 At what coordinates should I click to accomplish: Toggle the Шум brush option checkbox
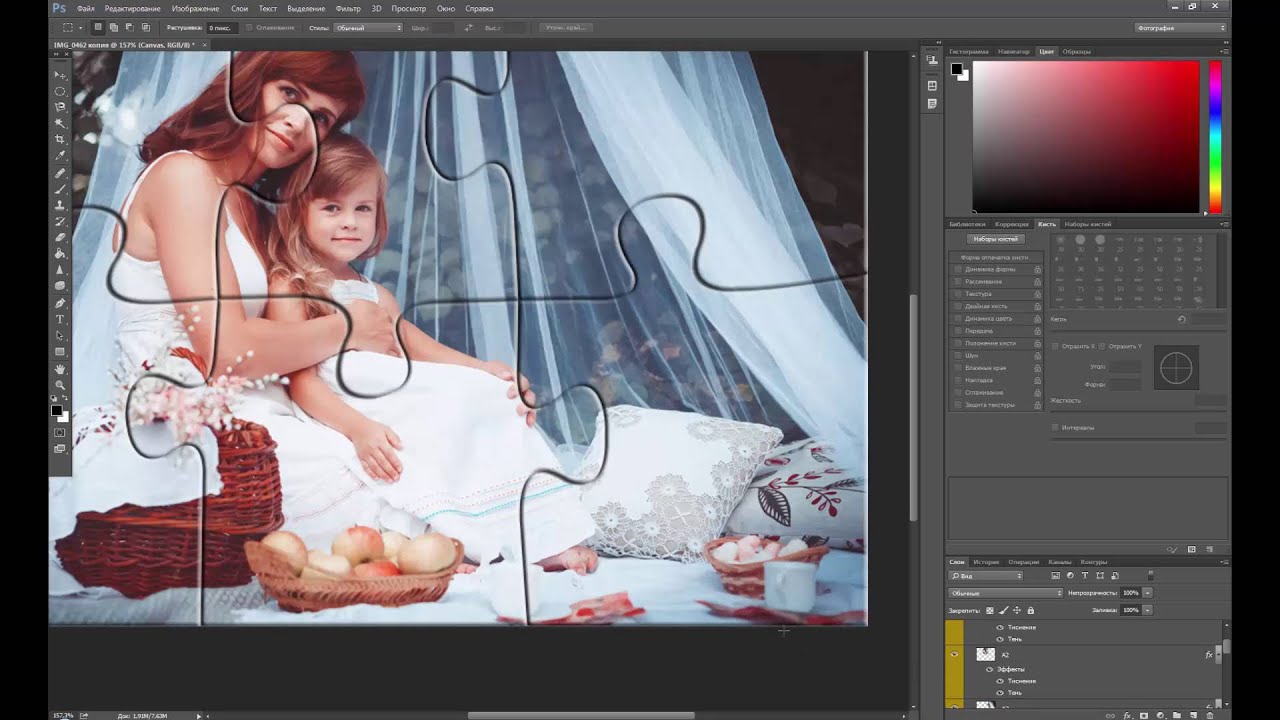(958, 356)
